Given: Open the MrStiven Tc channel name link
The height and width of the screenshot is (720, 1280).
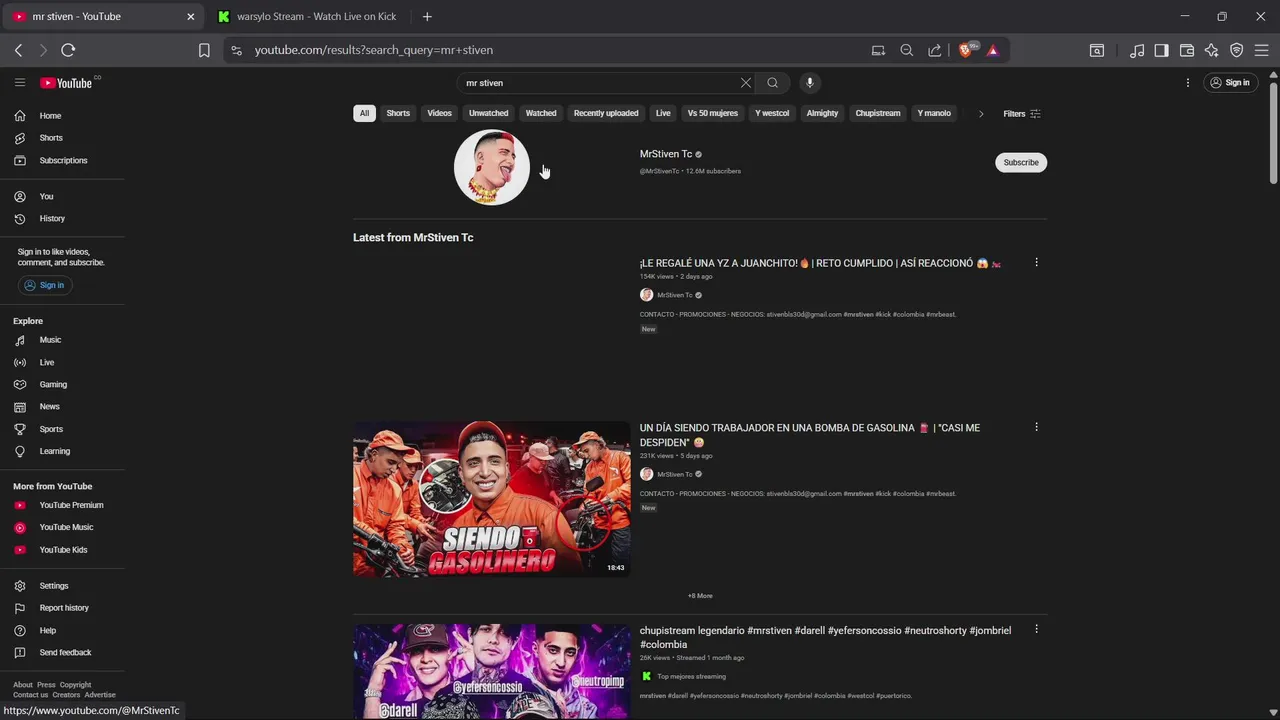Looking at the screenshot, I should click(x=666, y=154).
